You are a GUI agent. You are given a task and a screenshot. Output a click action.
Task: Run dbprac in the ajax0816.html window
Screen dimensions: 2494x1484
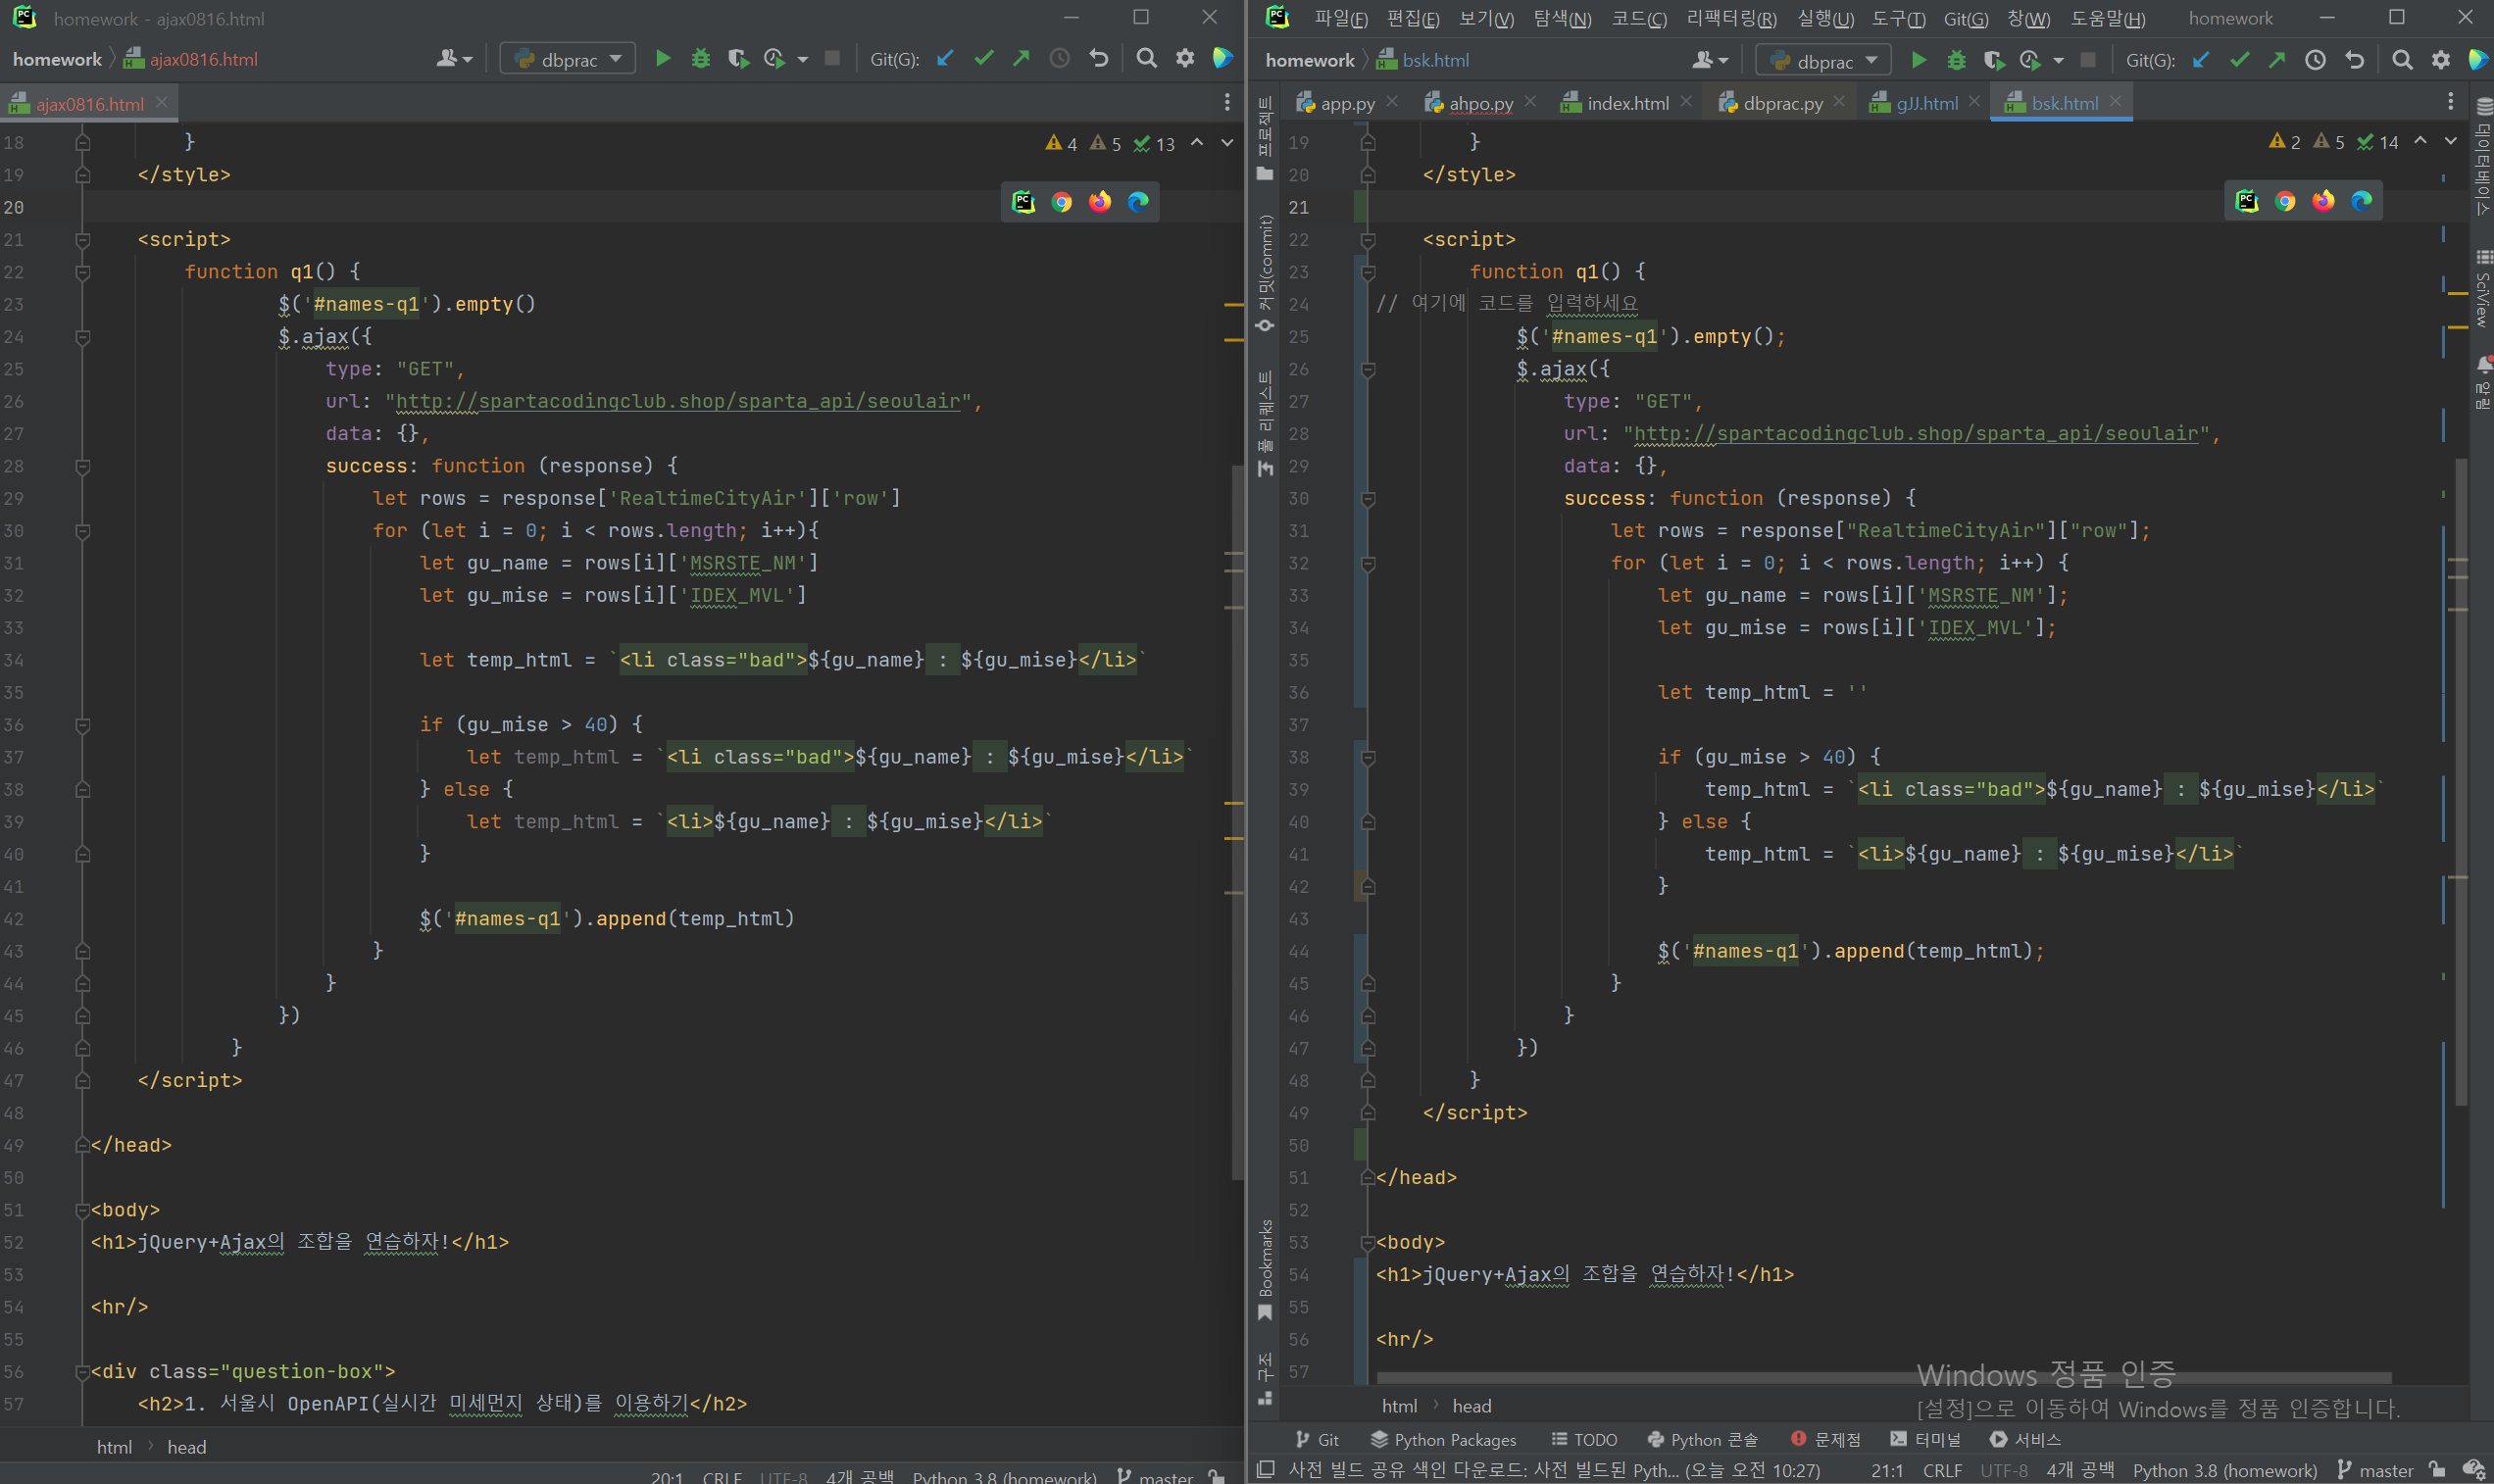tap(663, 59)
